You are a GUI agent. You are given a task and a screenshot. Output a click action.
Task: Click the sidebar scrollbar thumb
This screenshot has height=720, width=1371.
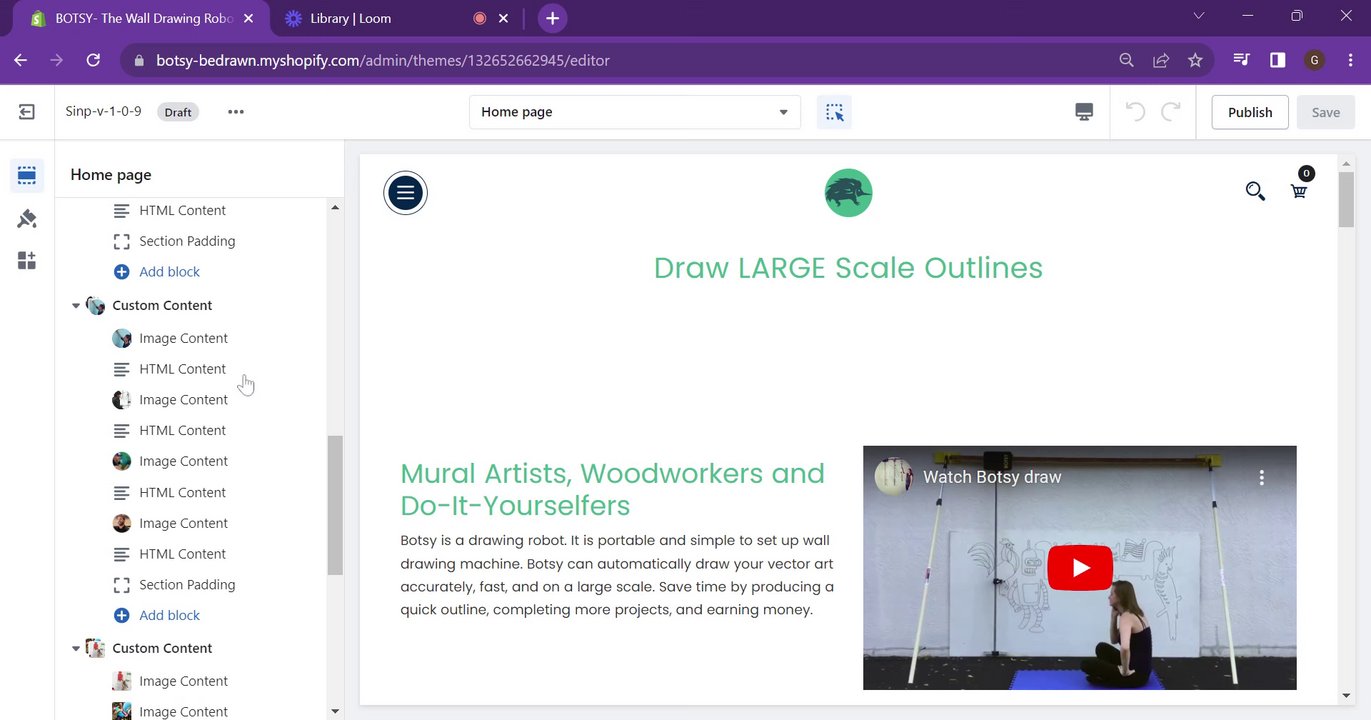(335, 505)
